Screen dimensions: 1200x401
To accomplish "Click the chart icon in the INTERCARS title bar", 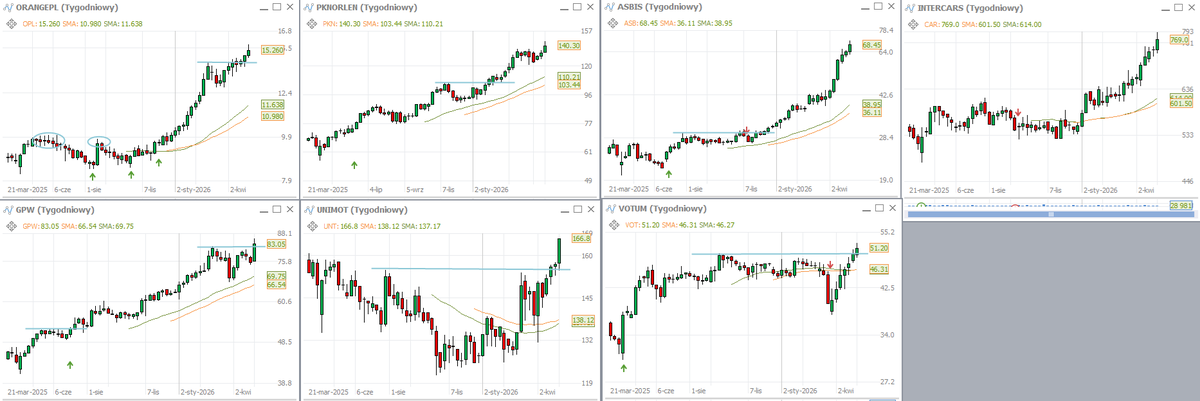I will tap(909, 7).
